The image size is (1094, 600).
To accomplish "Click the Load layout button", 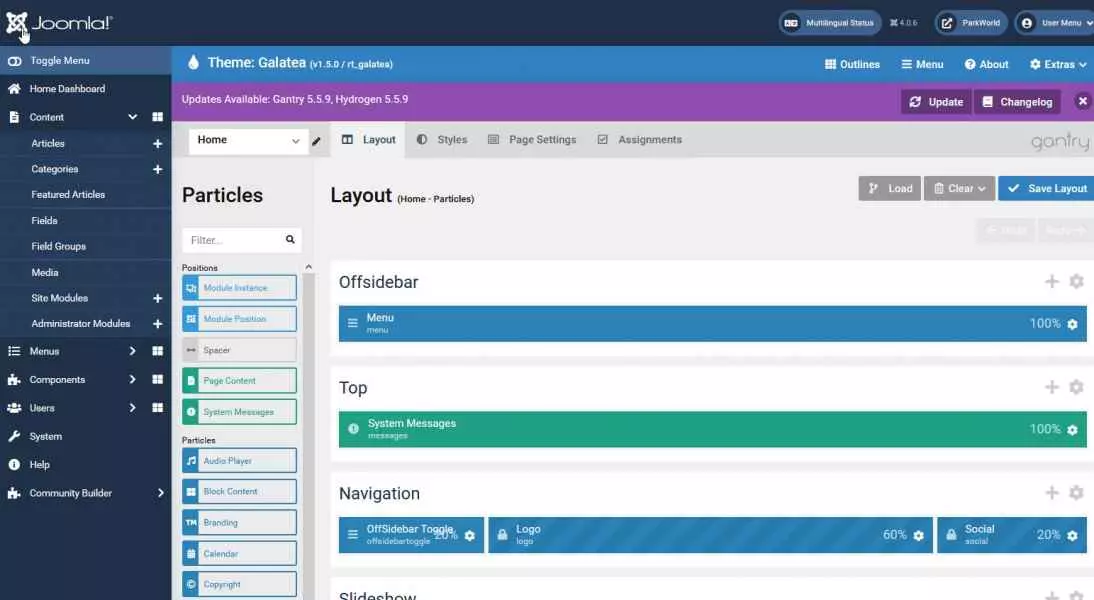I will (890, 188).
